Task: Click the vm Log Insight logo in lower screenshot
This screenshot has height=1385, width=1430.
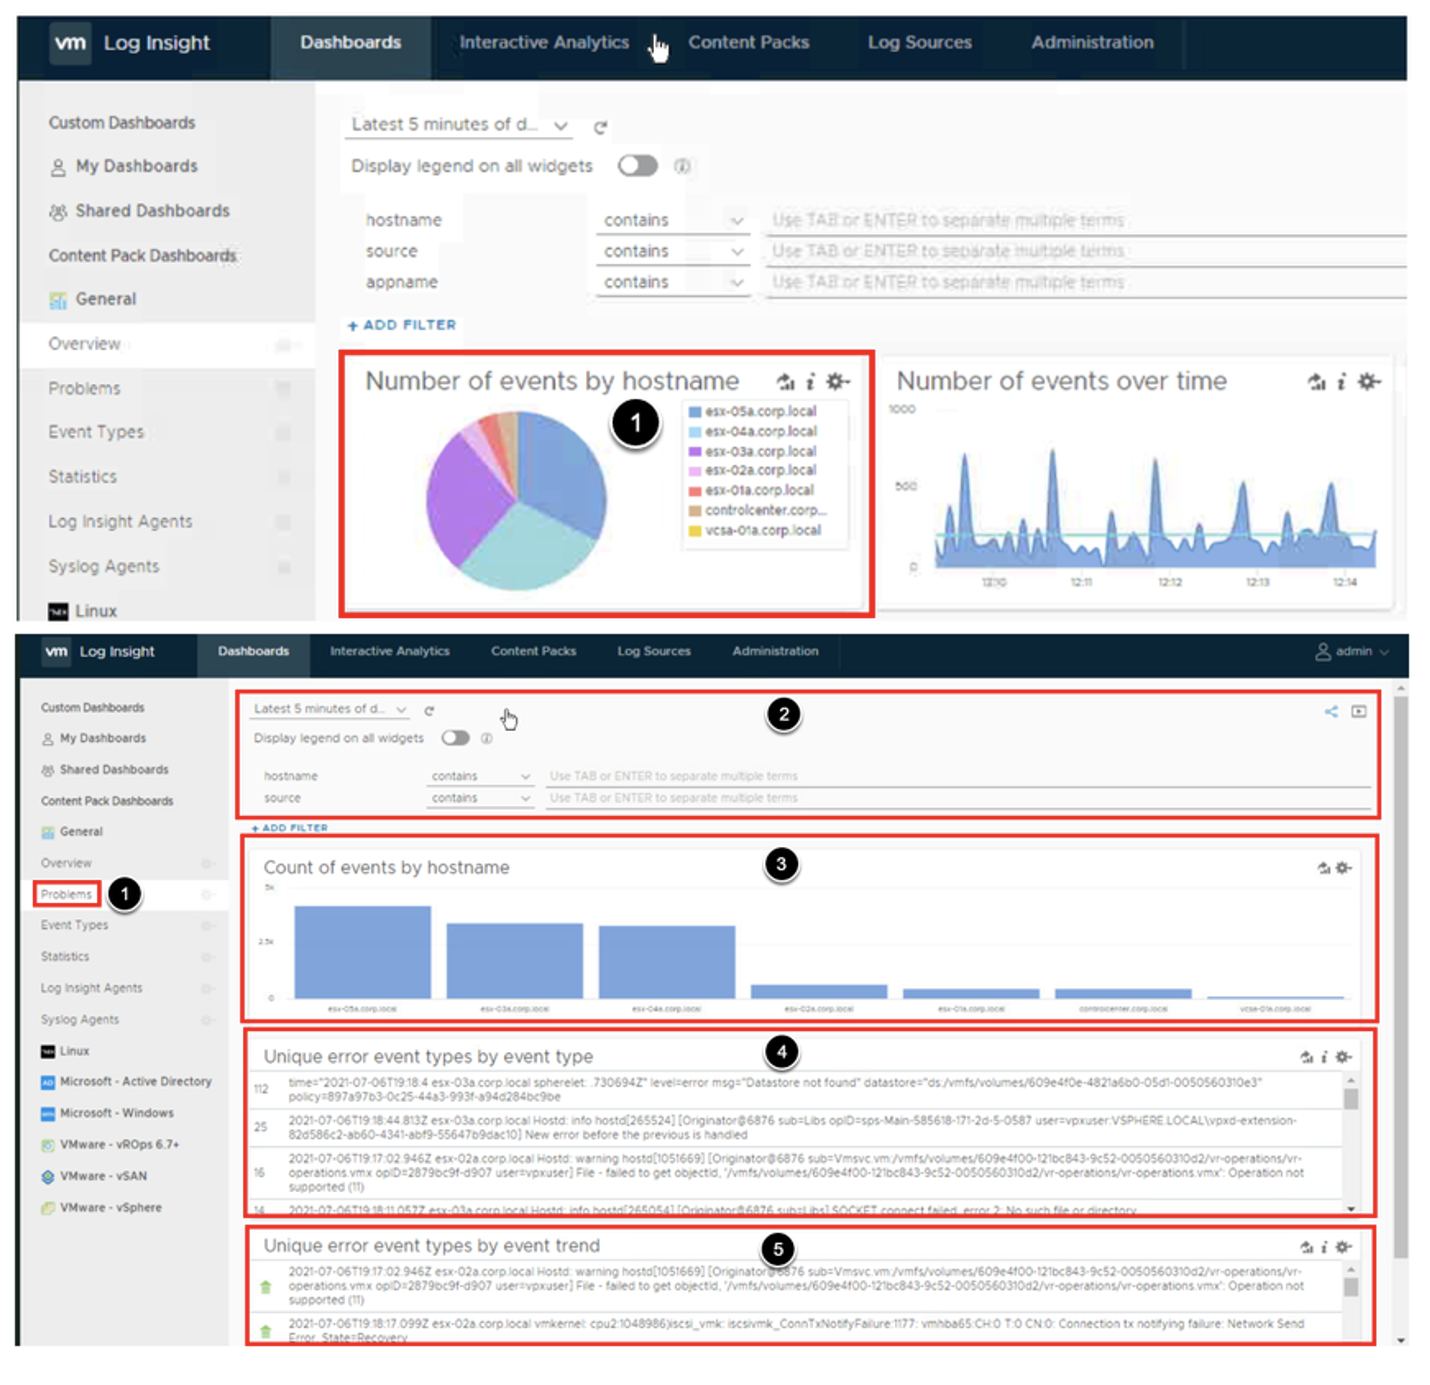Action: 99,652
